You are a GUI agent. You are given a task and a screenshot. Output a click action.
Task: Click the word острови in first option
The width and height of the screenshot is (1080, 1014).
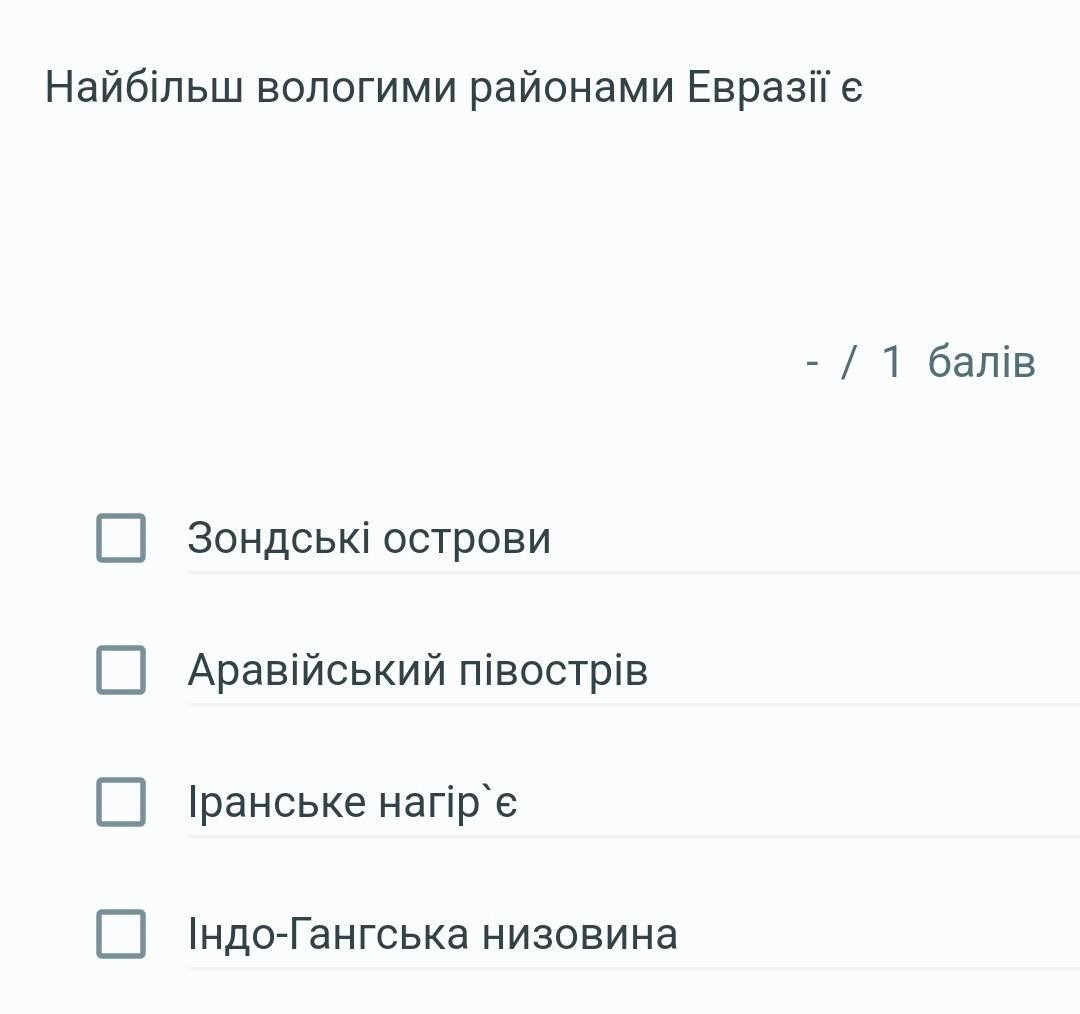tap(467, 539)
